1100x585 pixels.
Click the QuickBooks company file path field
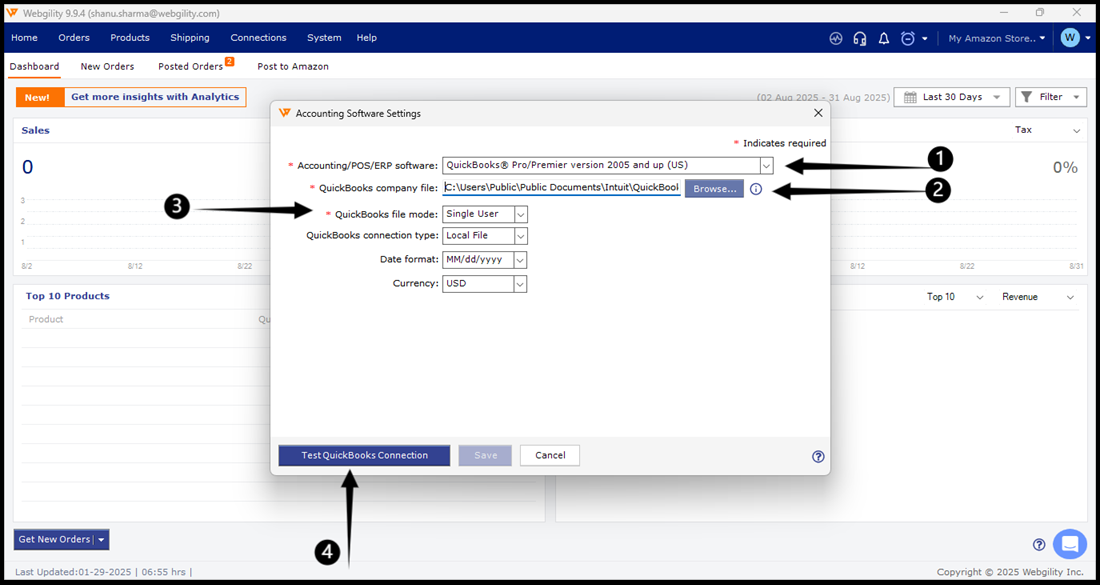tap(561, 188)
